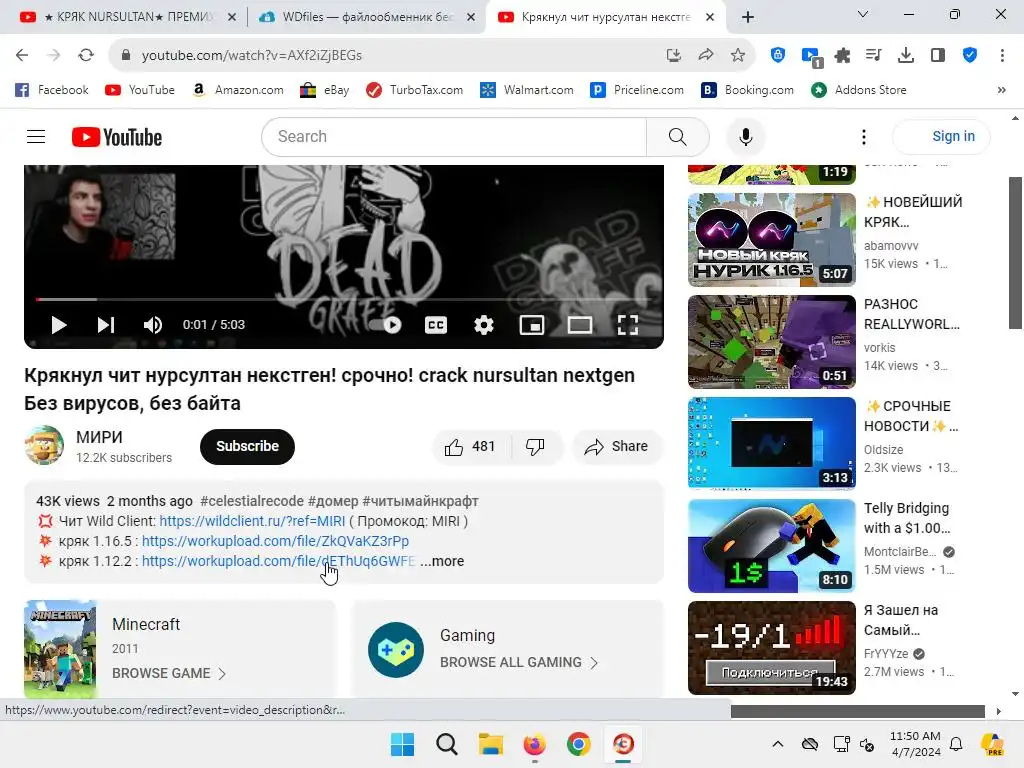This screenshot has height=768, width=1024.
Task: Toggle the autoplay switch in player
Action: (x=385, y=325)
